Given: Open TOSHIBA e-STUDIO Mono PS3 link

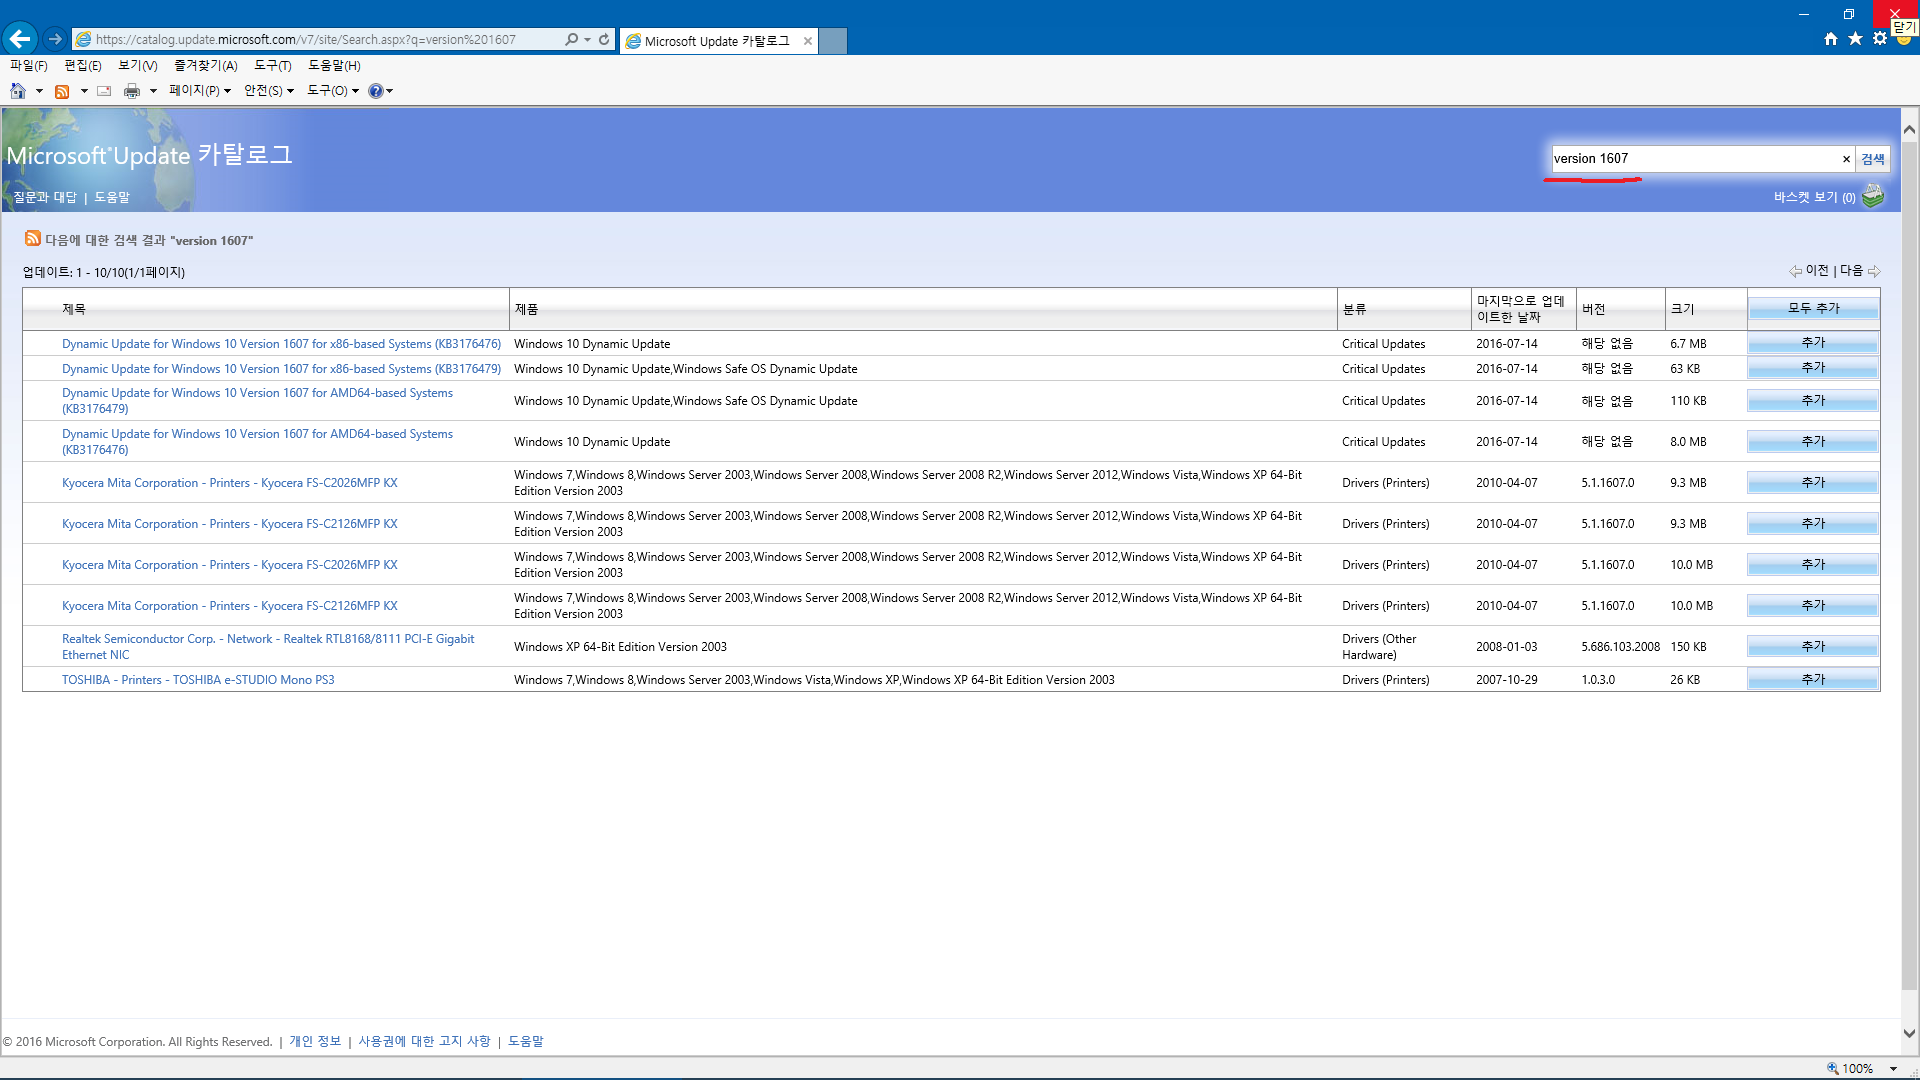Looking at the screenshot, I should [198, 680].
